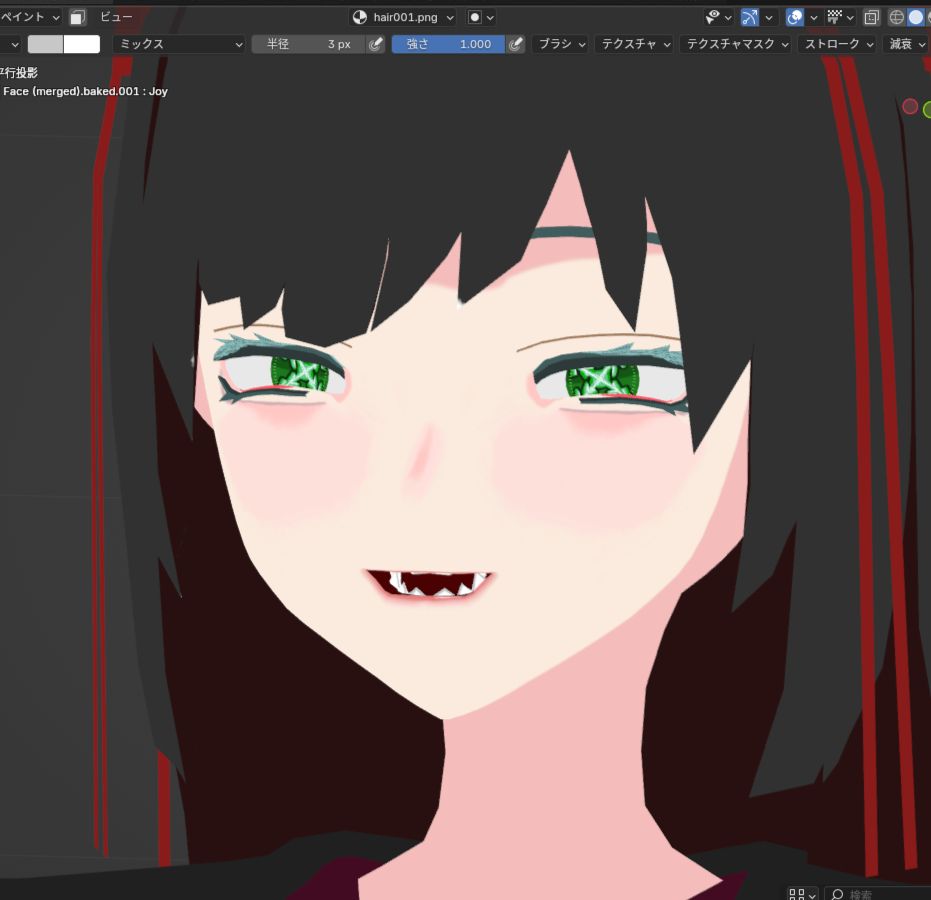This screenshot has height=900, width=931.
Task: Switch to solid viewport shading
Action: [x=916, y=17]
